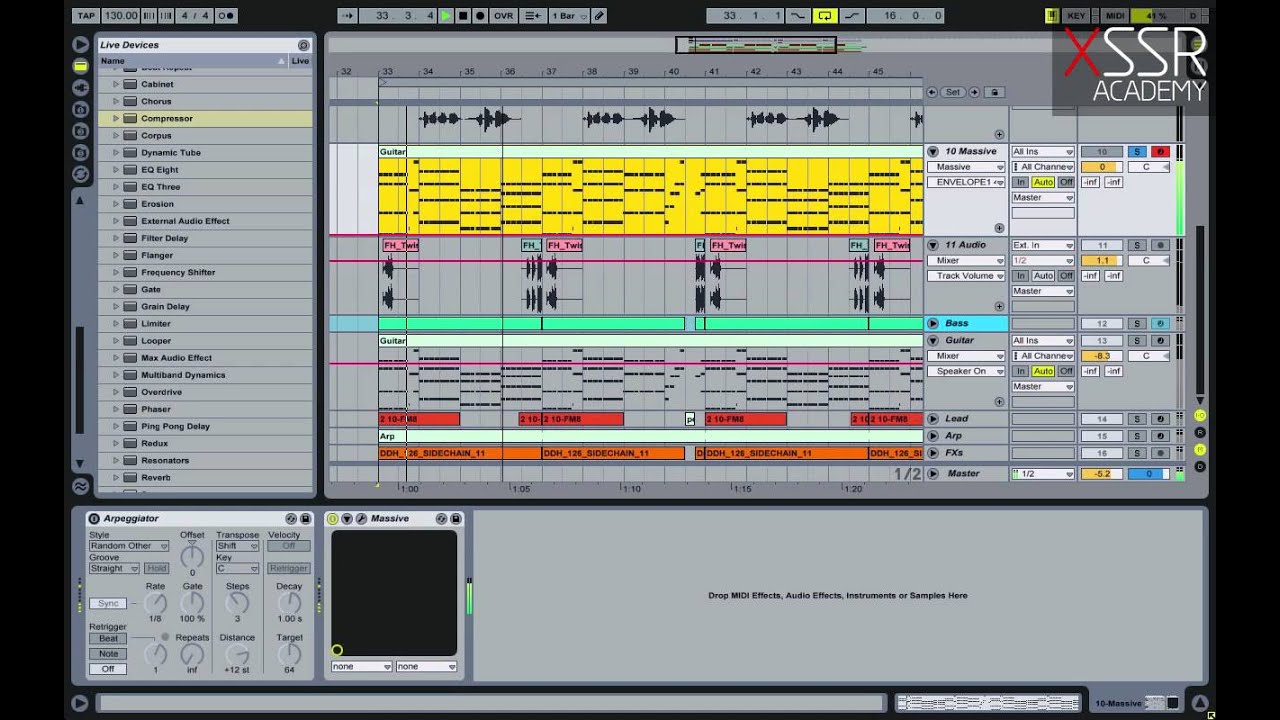Solo the 10 Massive track

pos(1137,152)
